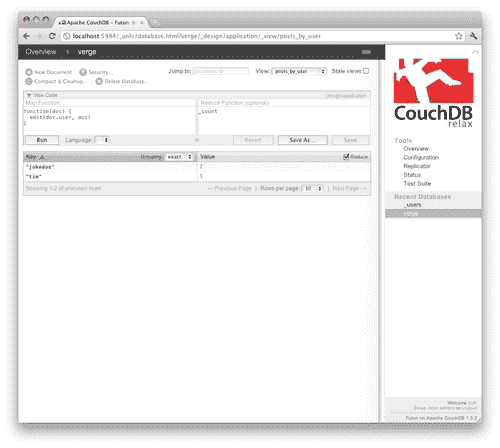Change the Rows per page dropdown

pos(313,189)
